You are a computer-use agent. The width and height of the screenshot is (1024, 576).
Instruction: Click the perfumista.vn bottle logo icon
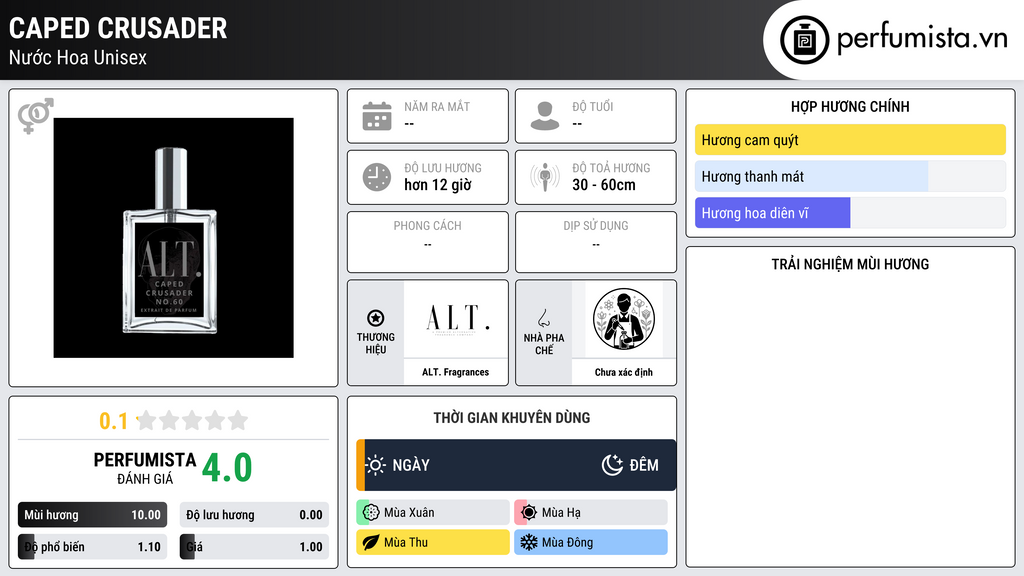[805, 40]
